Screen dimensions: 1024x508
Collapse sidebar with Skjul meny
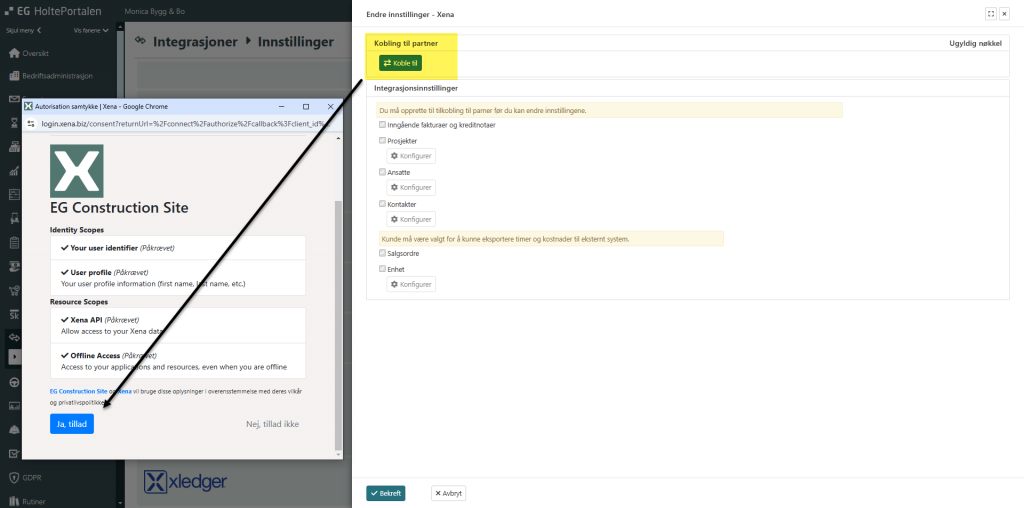point(24,31)
